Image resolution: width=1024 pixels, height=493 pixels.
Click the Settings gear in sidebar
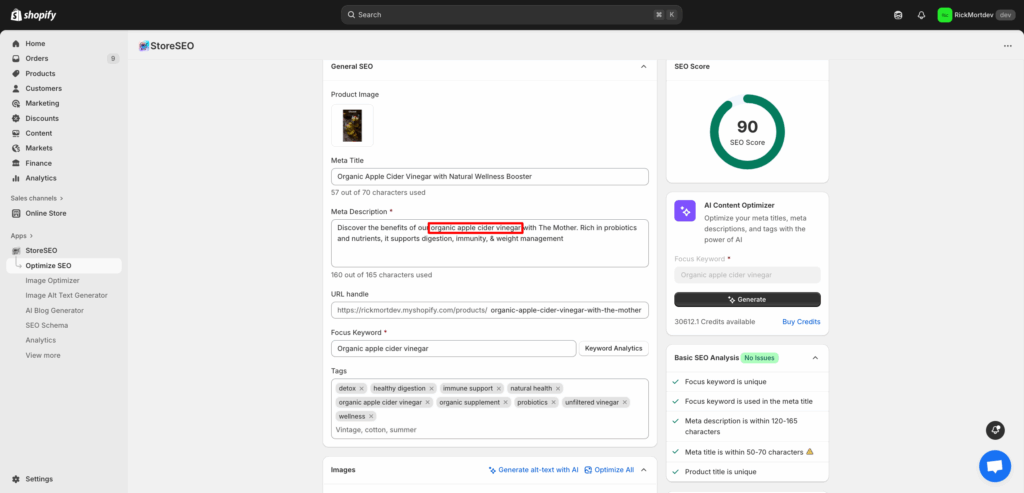pos(17,479)
